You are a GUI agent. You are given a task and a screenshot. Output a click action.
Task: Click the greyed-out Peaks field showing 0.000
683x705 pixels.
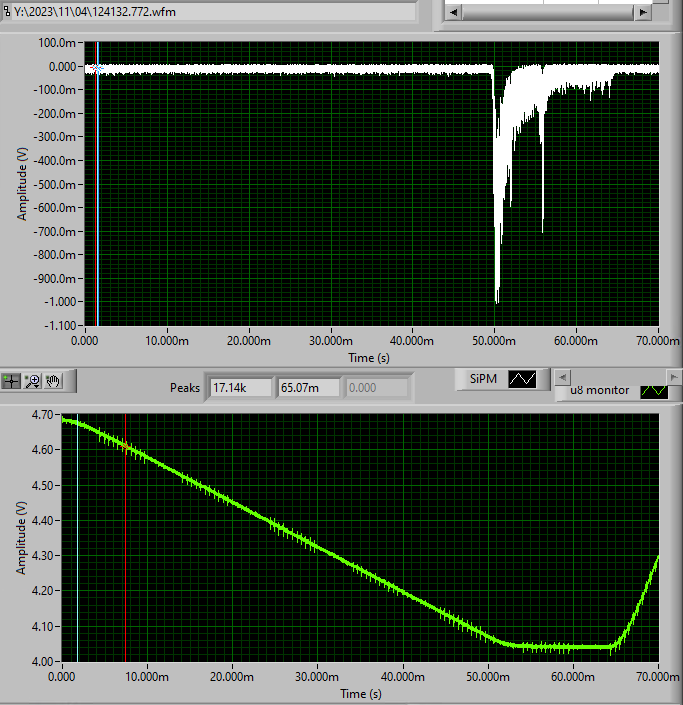(377, 388)
